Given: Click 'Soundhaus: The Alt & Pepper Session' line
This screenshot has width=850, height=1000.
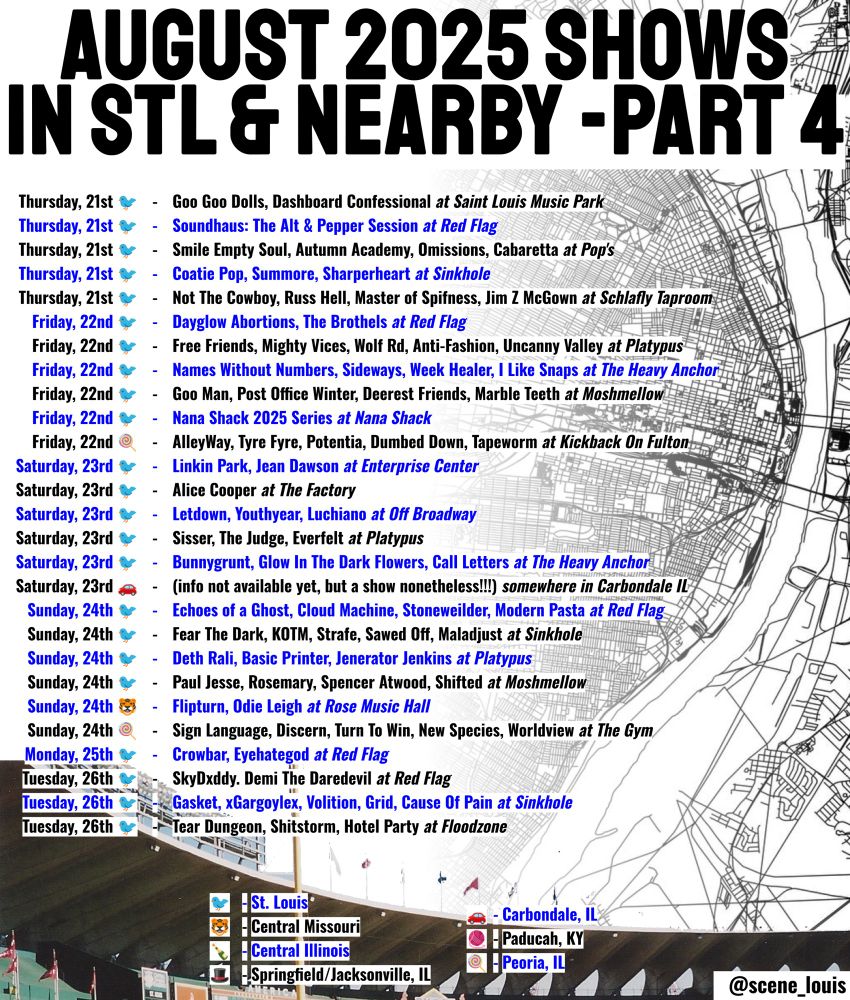Looking at the screenshot, I should point(335,226).
